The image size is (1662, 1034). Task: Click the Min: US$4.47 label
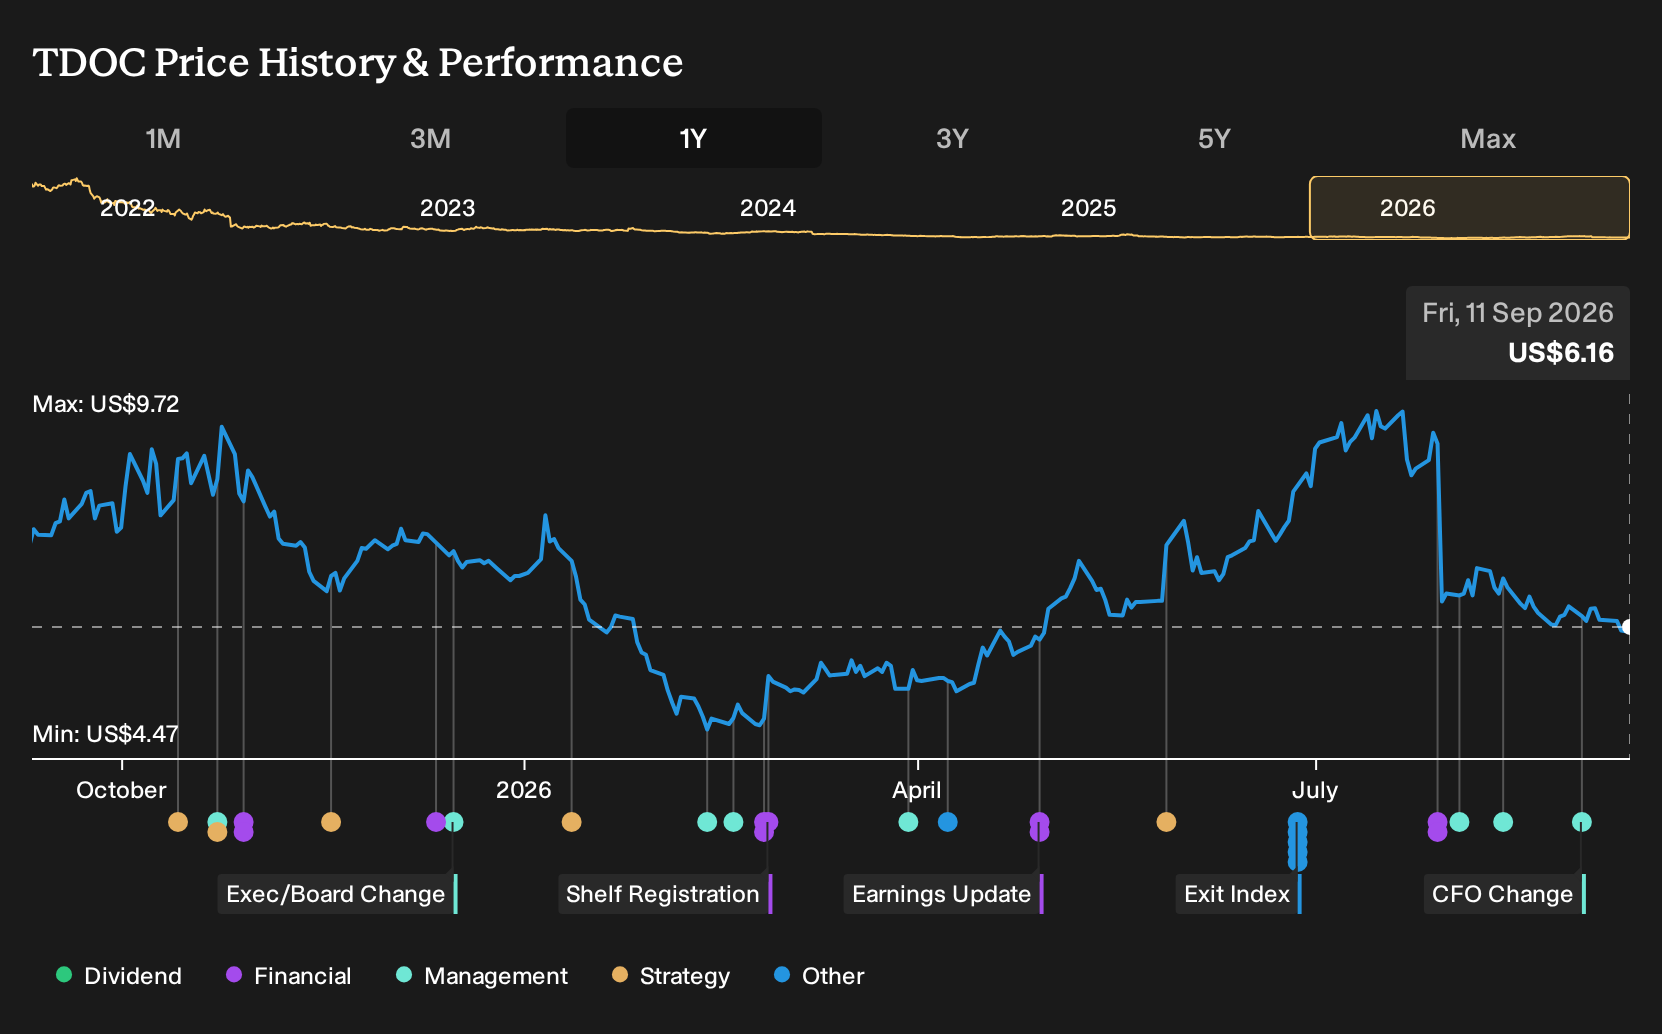(105, 734)
